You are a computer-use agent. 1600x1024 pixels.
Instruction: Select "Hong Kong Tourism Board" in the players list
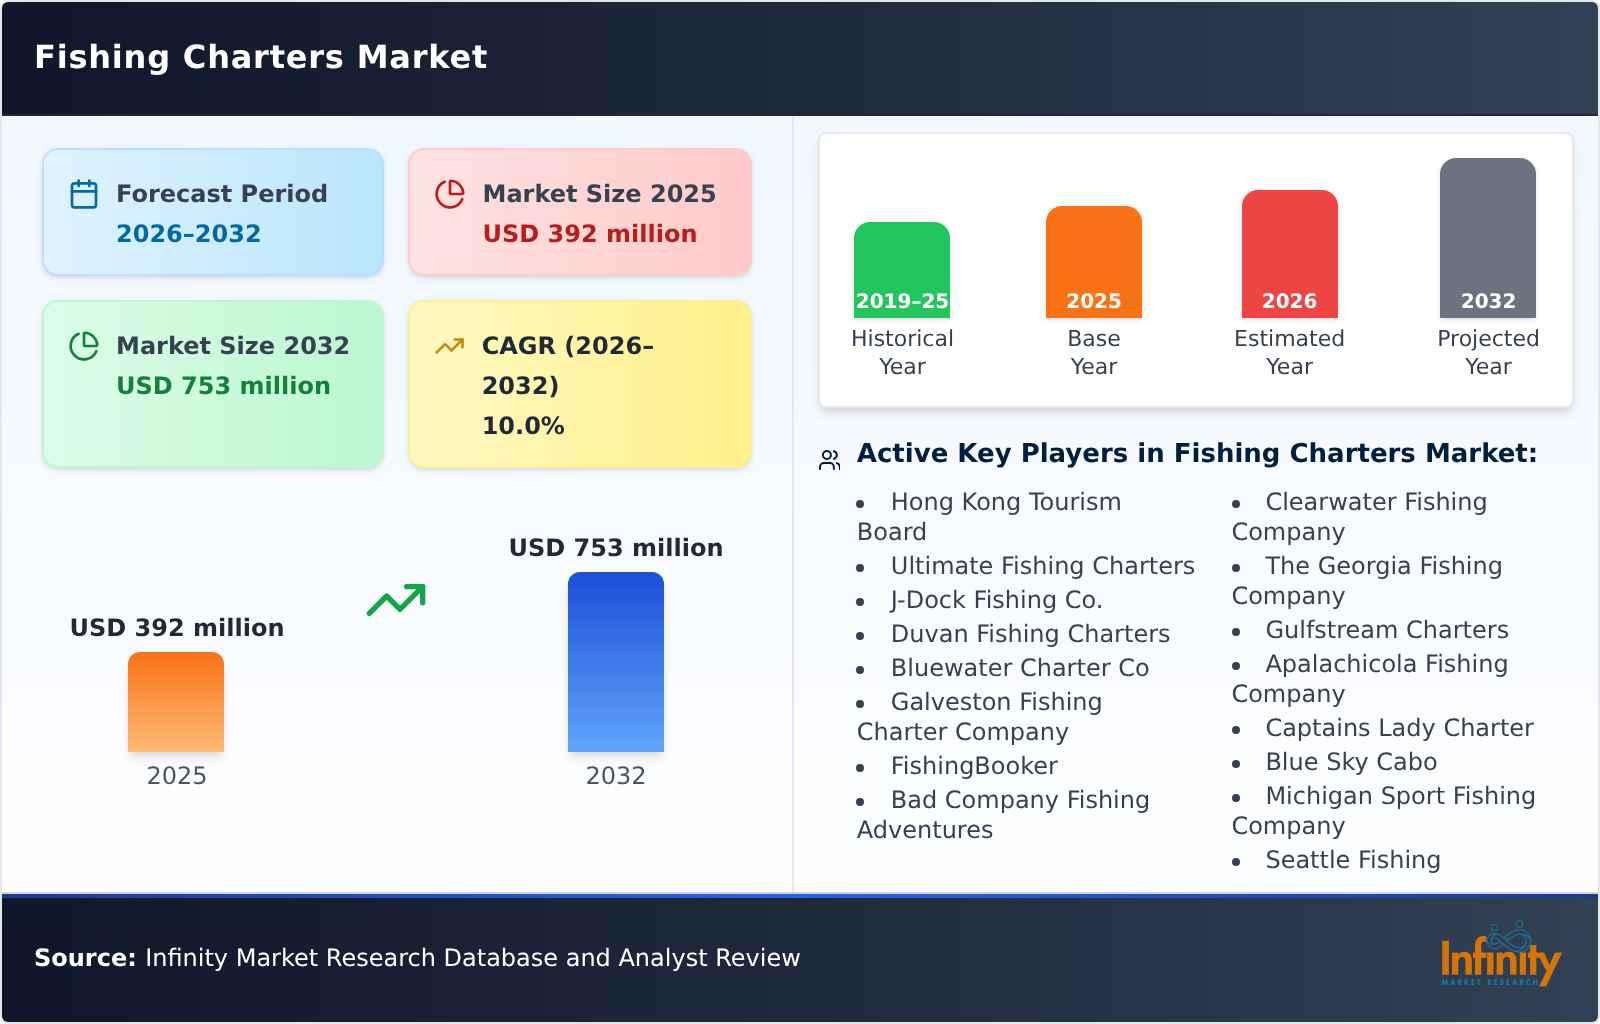click(x=989, y=517)
